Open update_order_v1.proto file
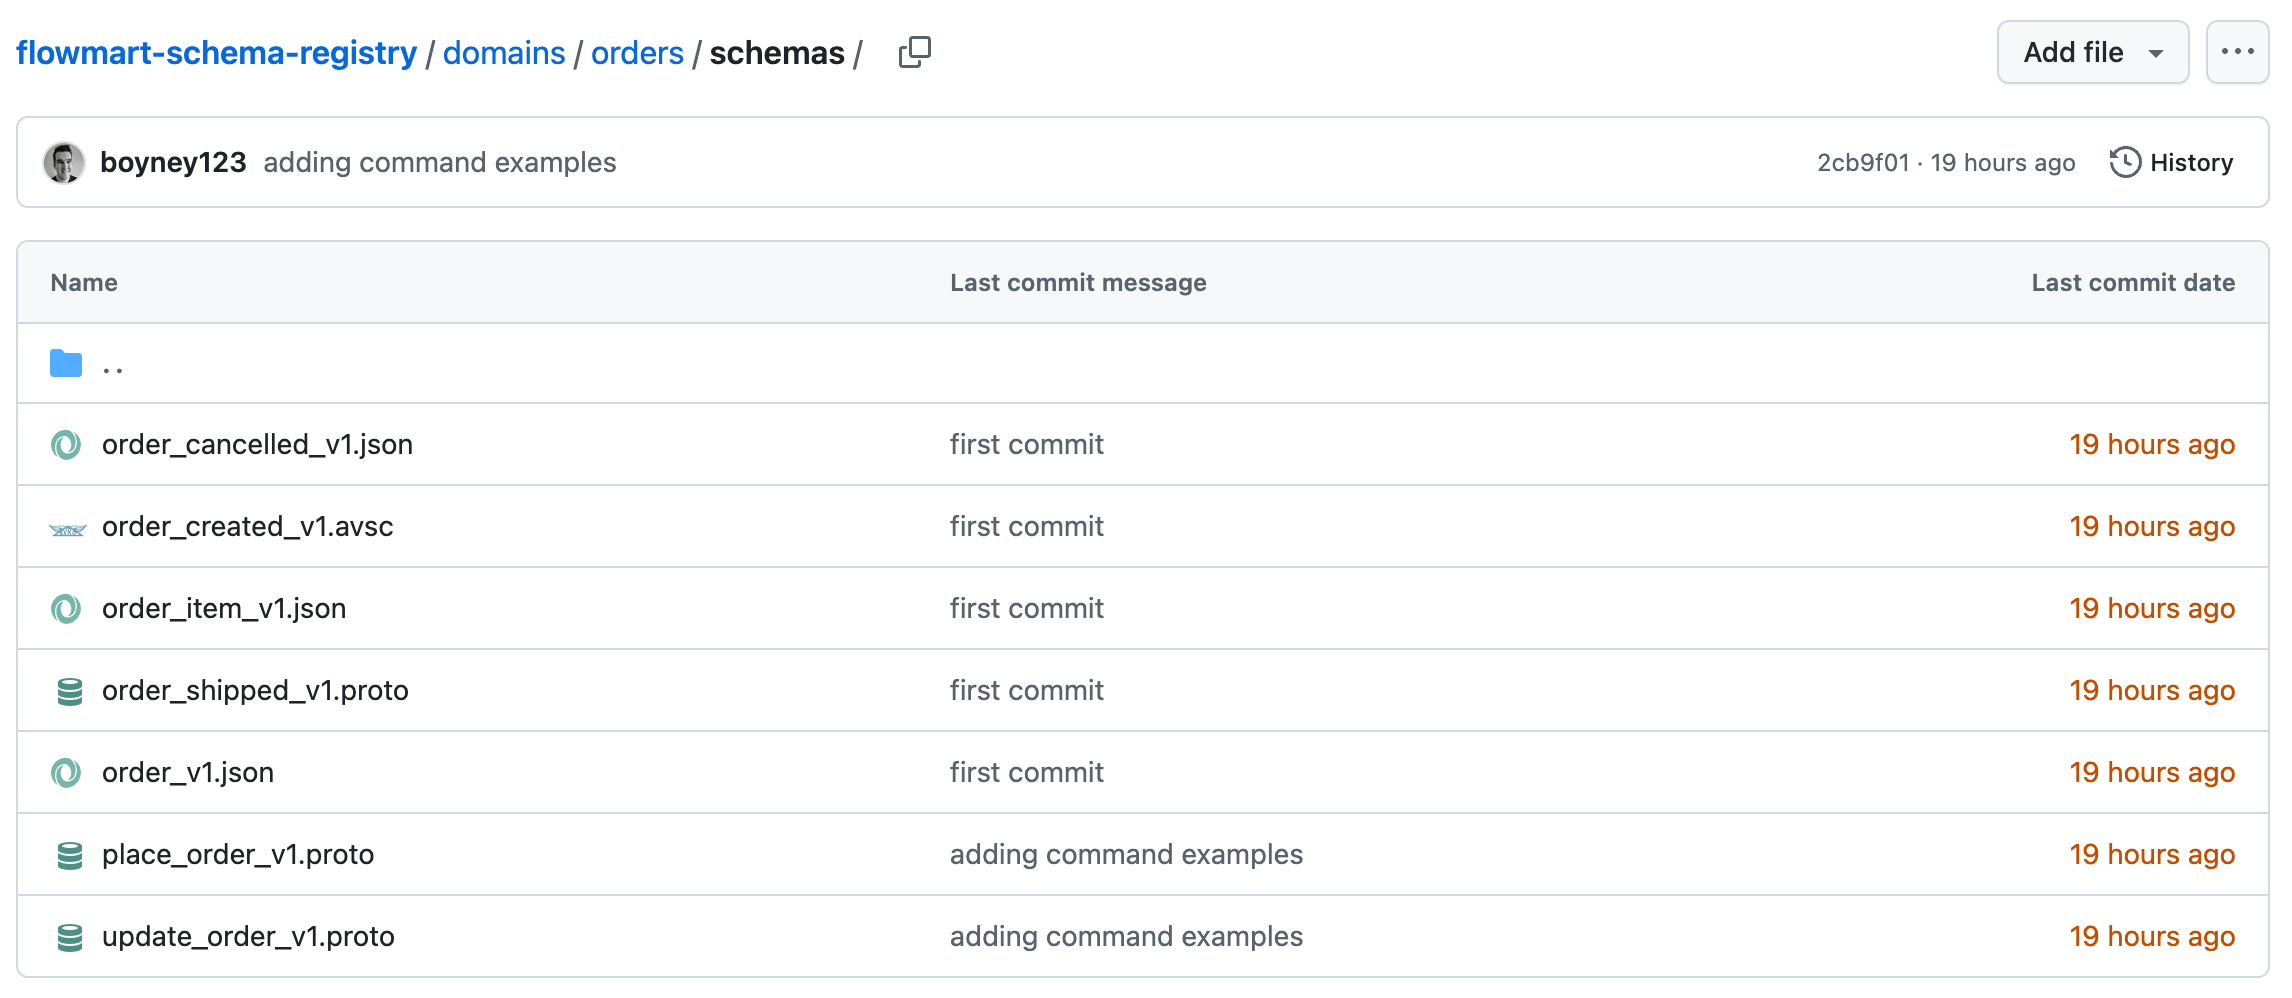The image size is (2292, 998). click(x=248, y=936)
